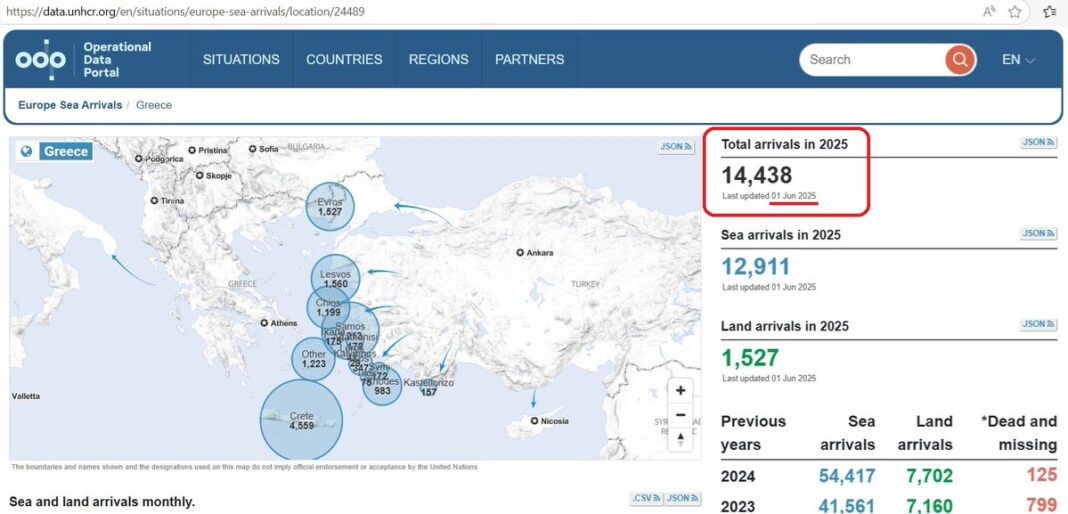Open the COUNTRIES menu
The image size is (1068, 514).
(344, 60)
